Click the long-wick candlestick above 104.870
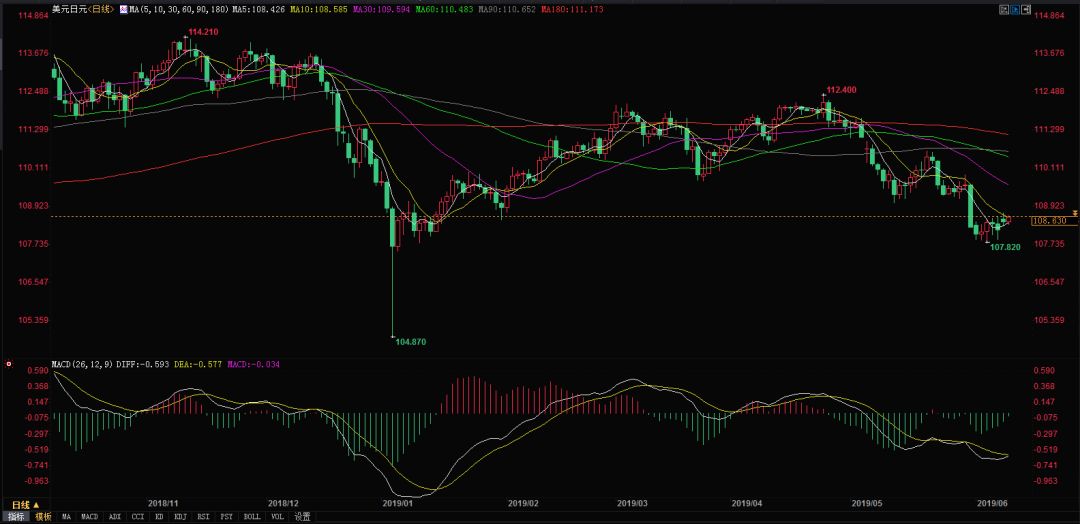1080x524 pixels. [393, 272]
